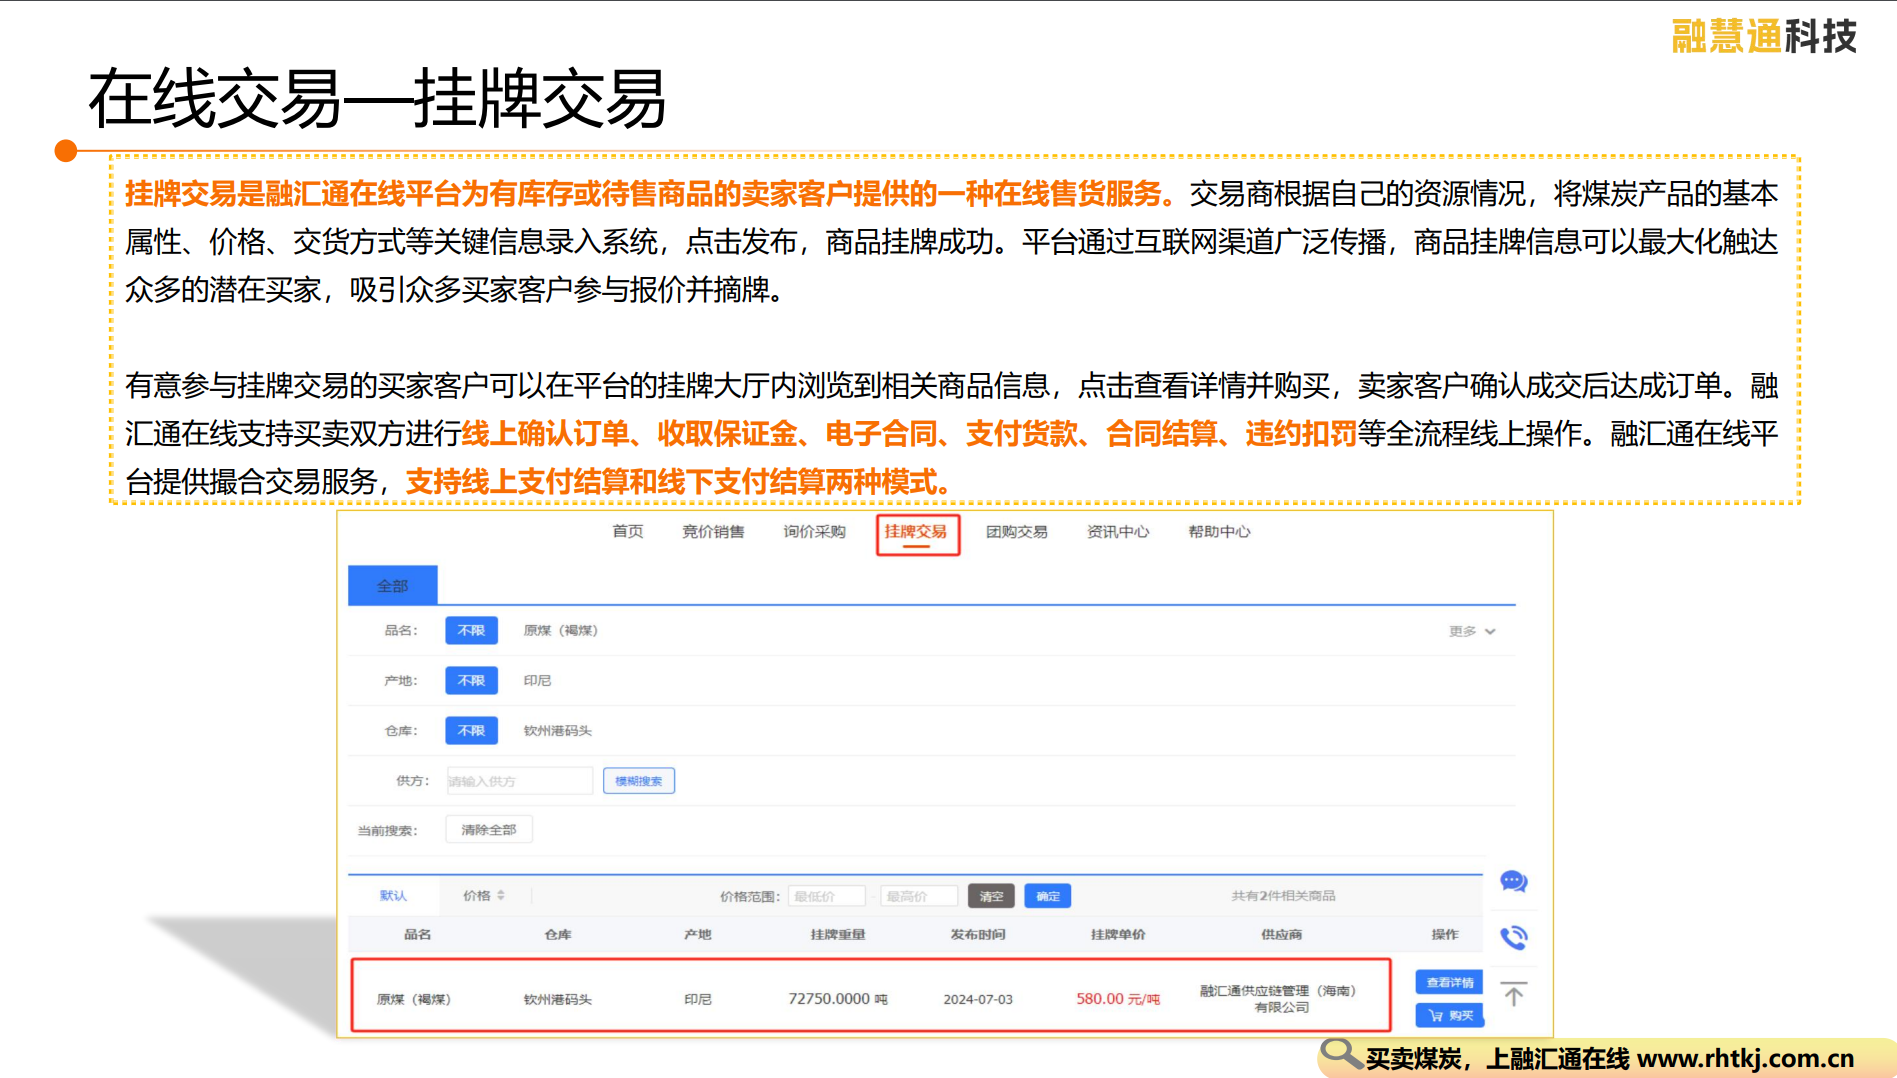Click the www.rhtkj.com.cn website link

[1746, 1057]
